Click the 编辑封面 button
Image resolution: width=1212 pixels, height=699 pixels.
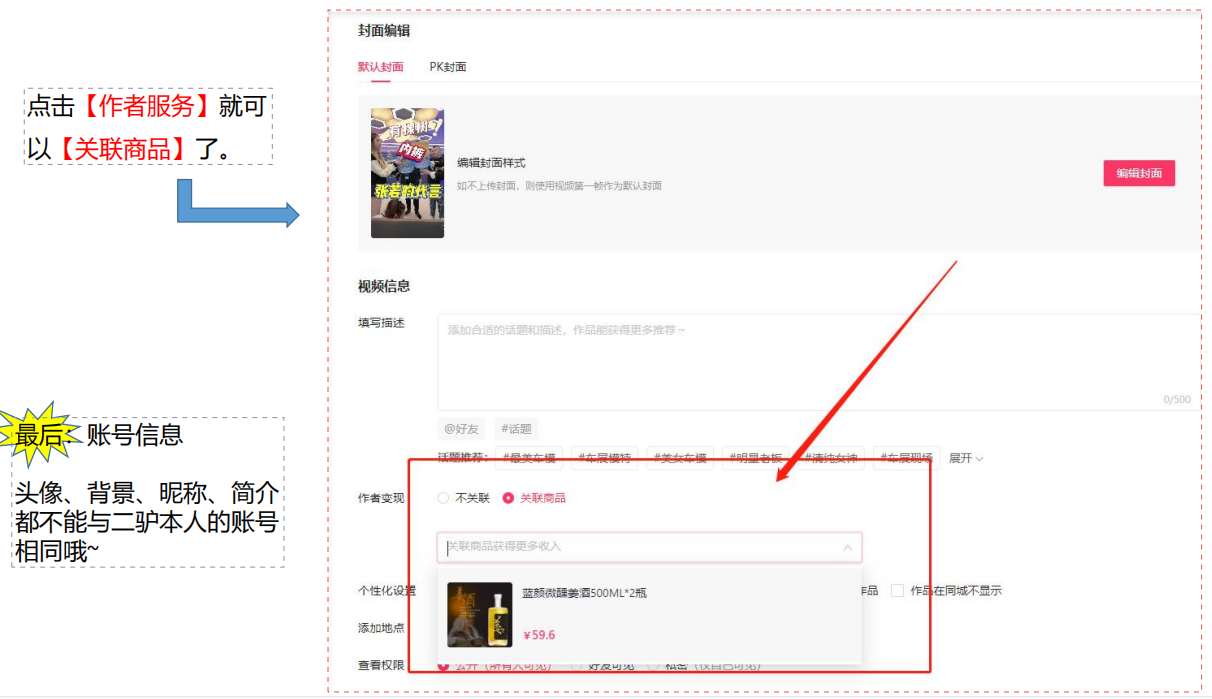pyautogui.click(x=1139, y=173)
